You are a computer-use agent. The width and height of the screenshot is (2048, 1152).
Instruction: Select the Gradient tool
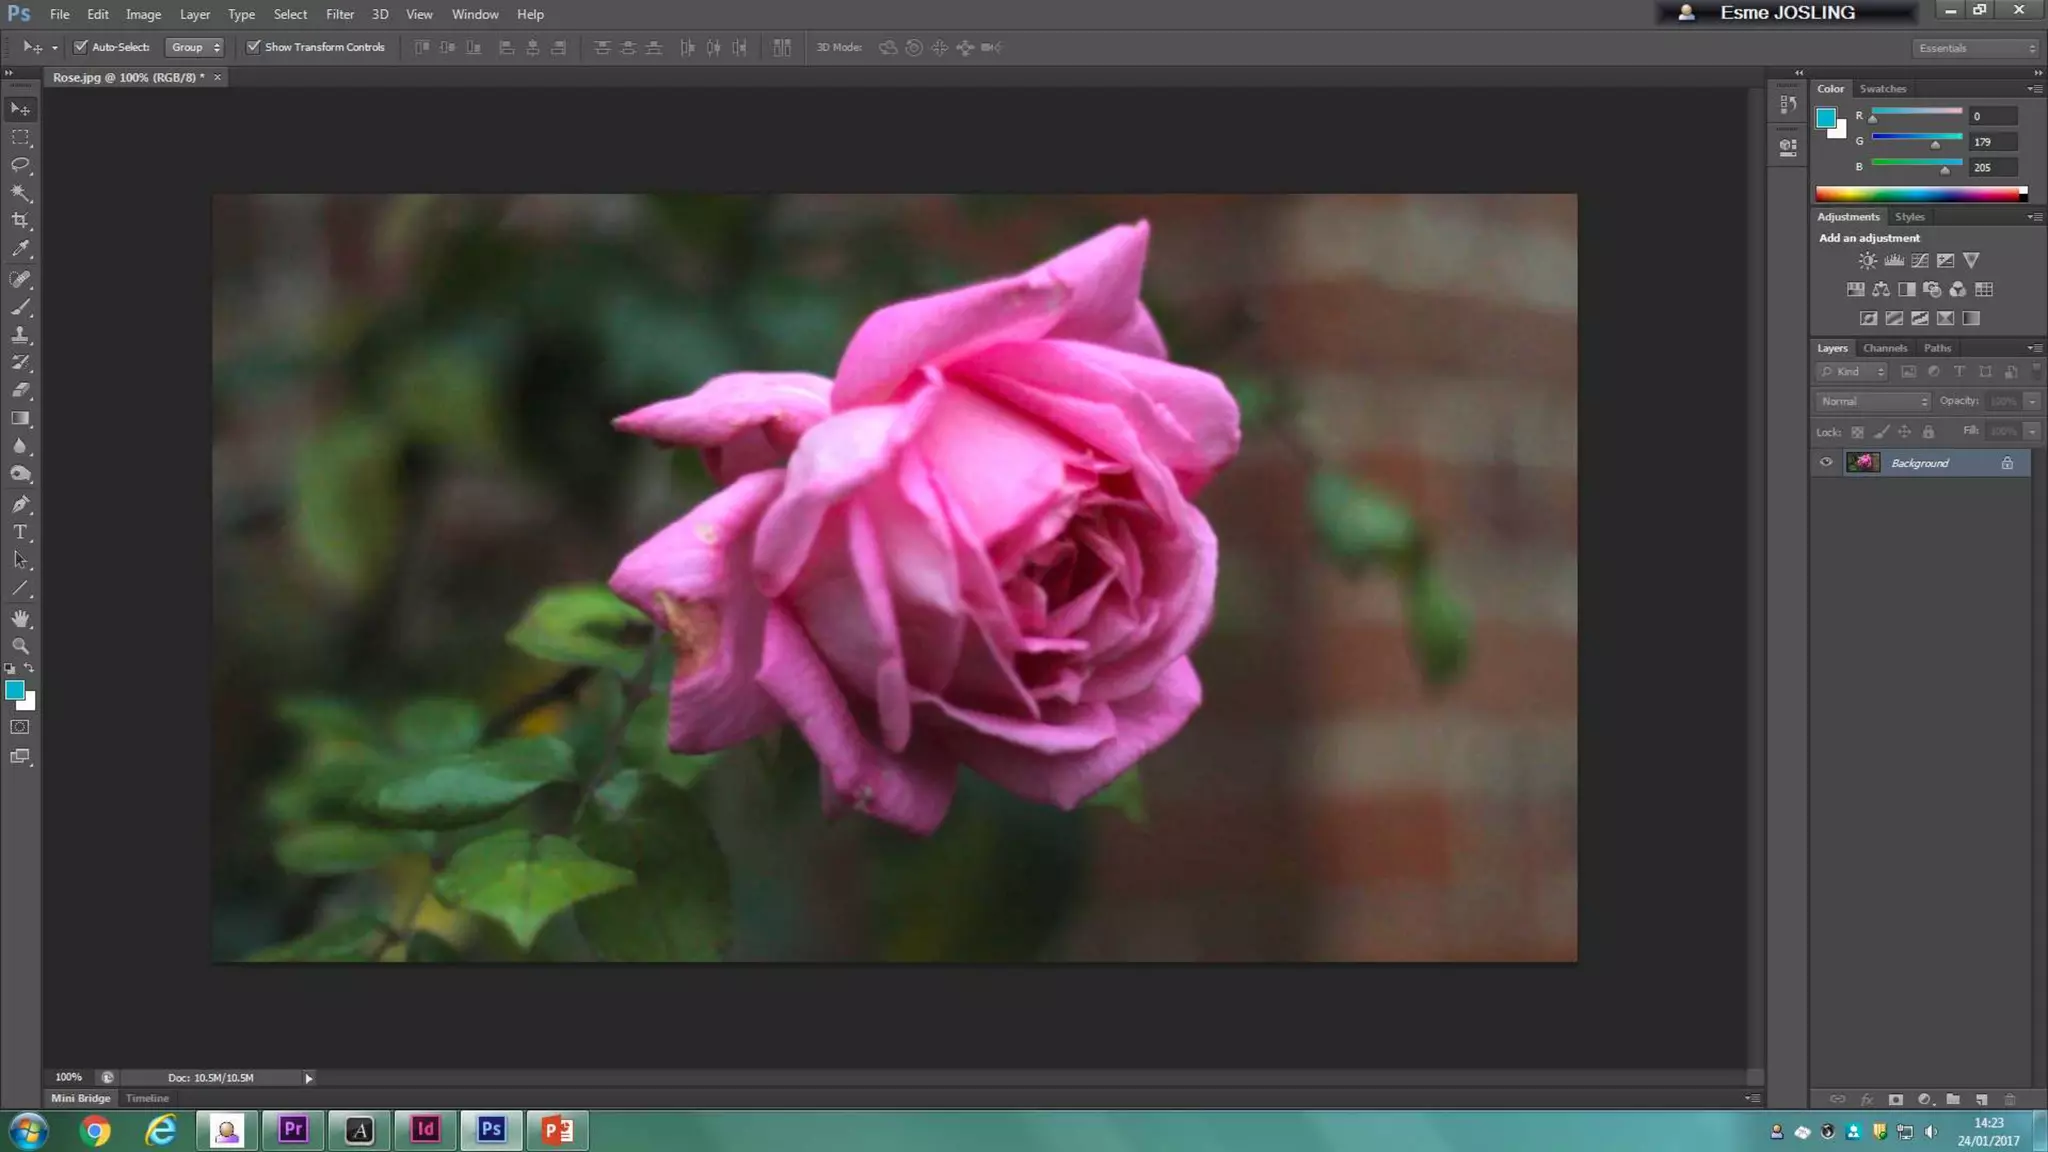[20, 419]
